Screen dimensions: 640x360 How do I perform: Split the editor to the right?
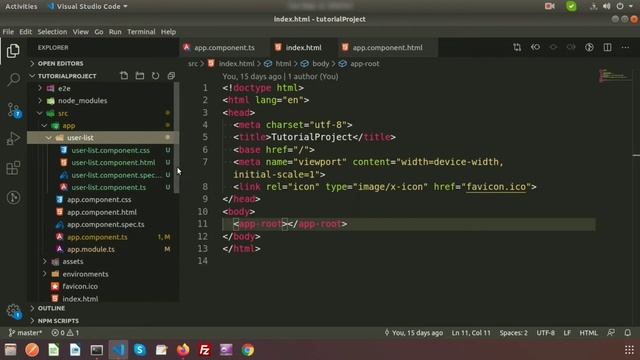[x=607, y=47]
